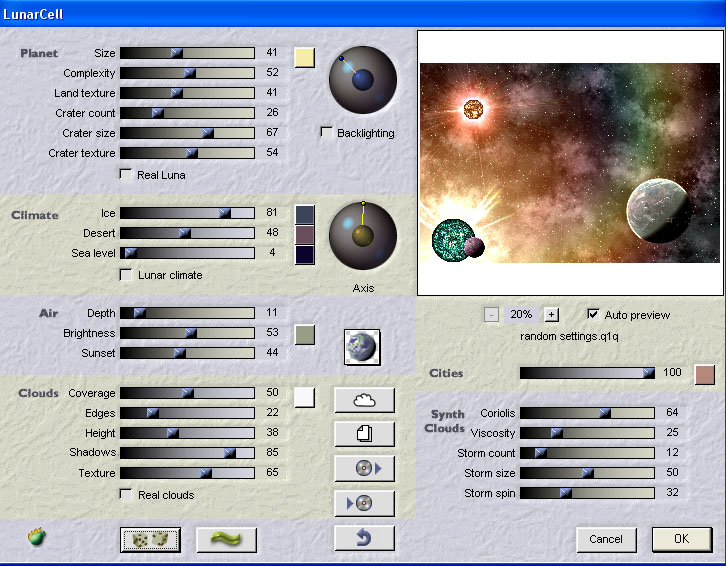
Task: Open the Cities color swatch
Action: [x=705, y=374]
